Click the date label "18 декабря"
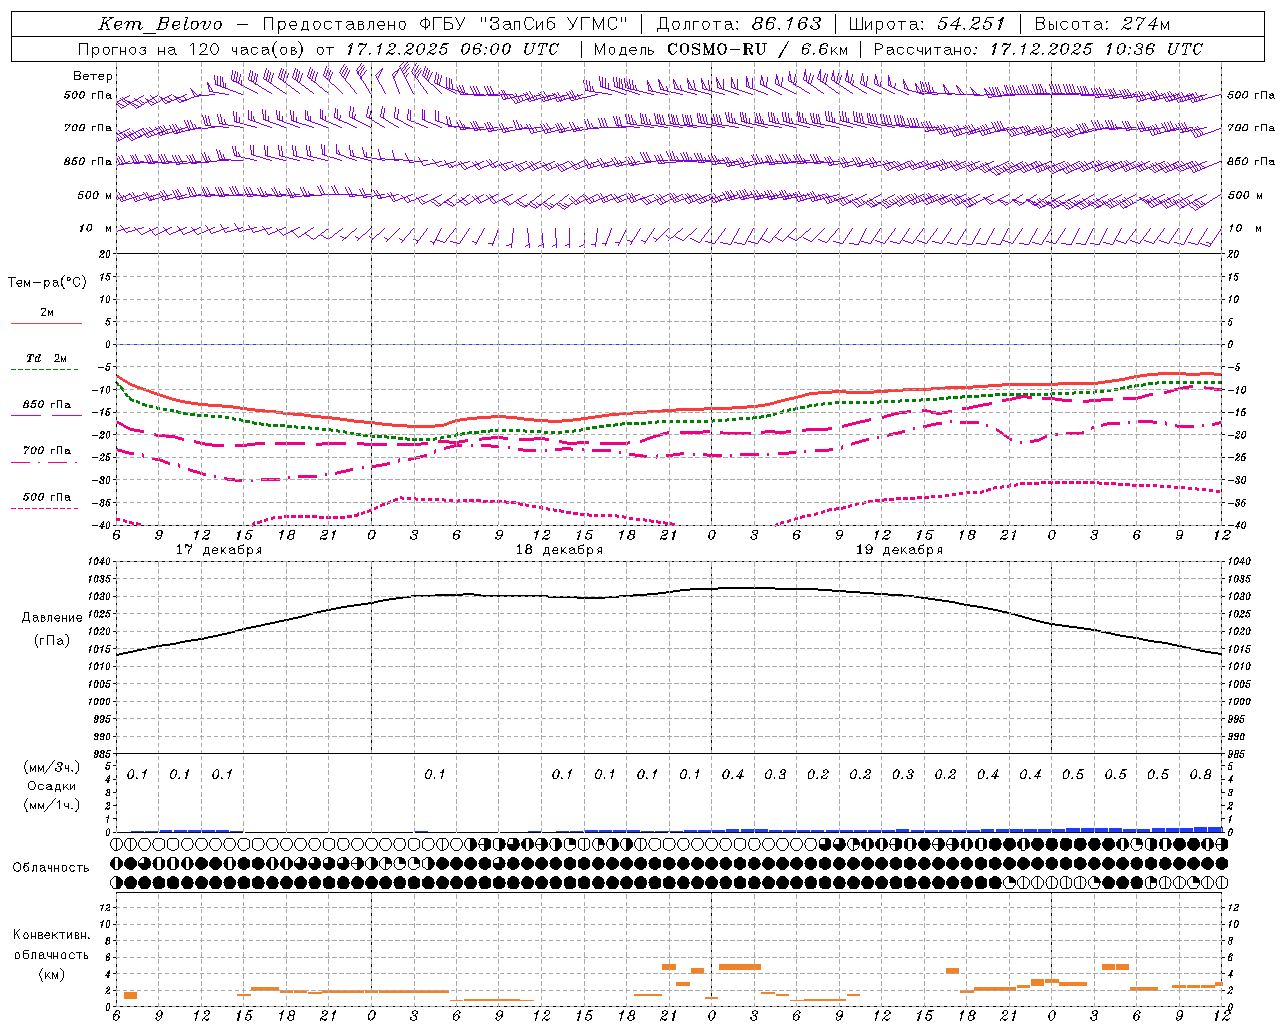 click(559, 550)
